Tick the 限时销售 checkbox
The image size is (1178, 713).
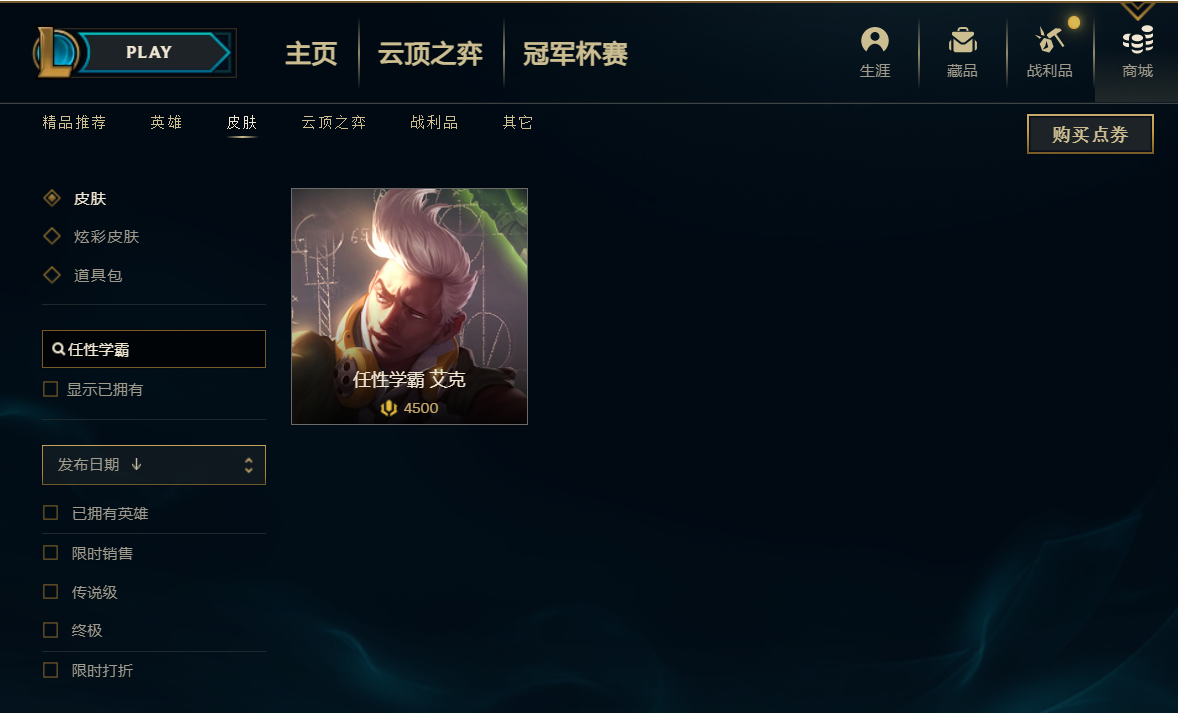pos(50,553)
